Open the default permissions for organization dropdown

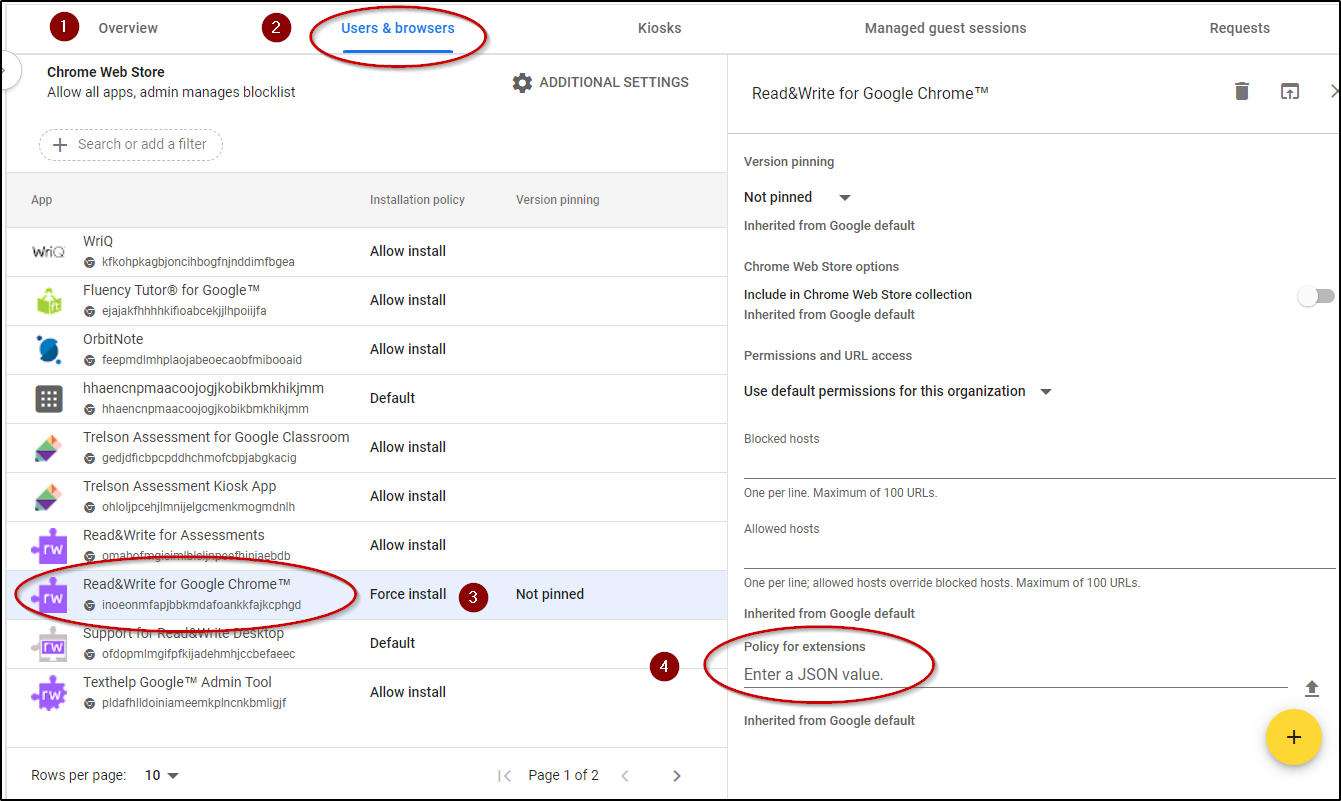click(898, 392)
